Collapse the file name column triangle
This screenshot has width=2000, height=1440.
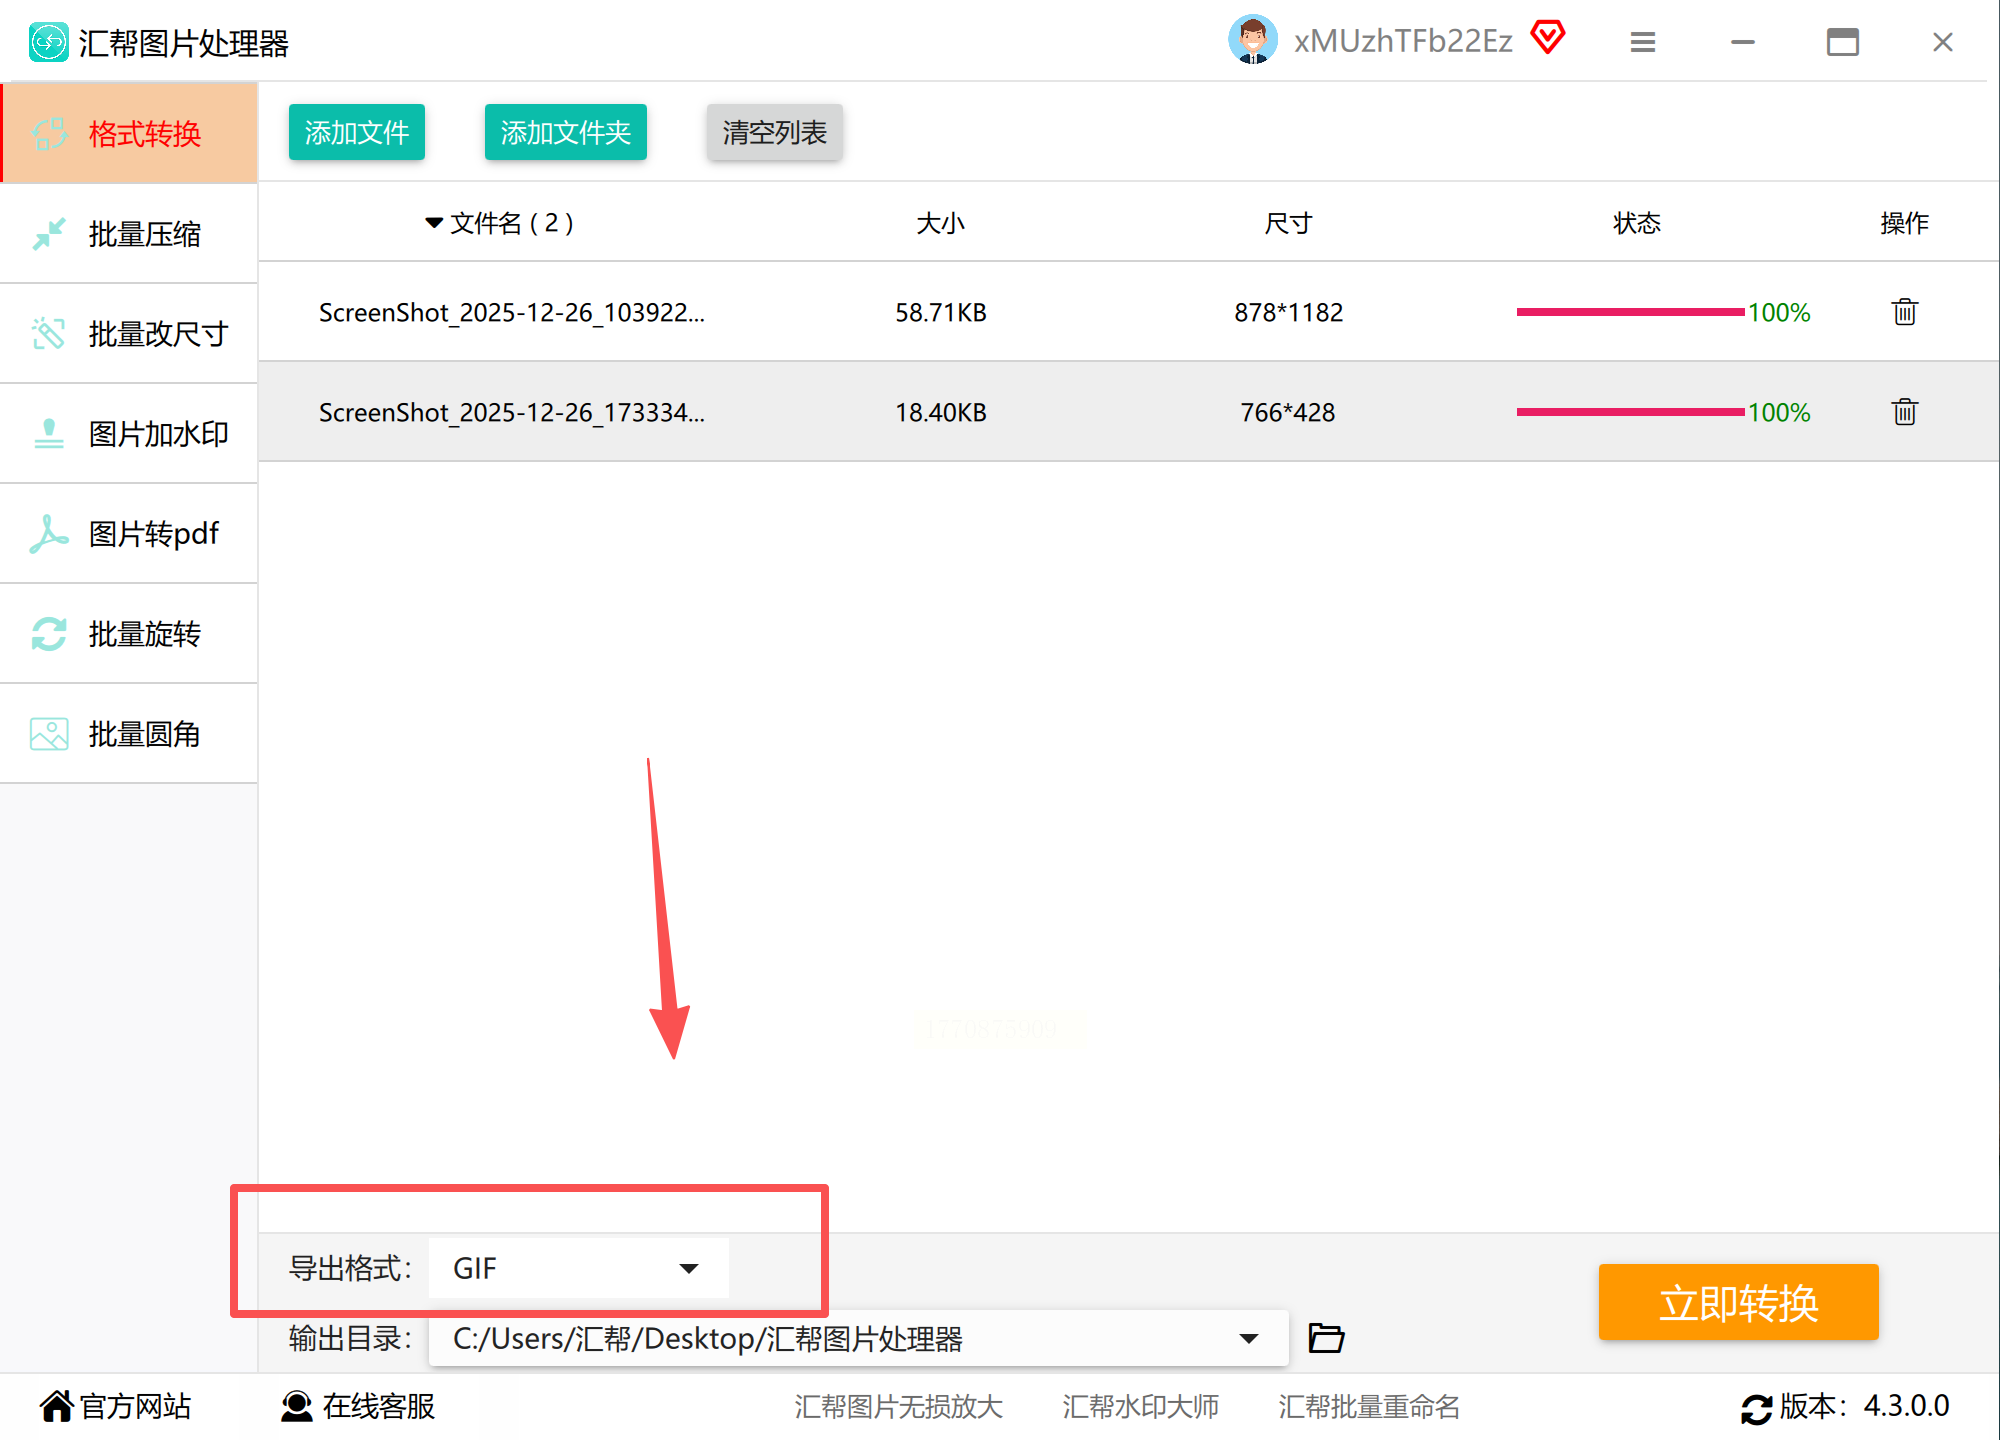434,222
